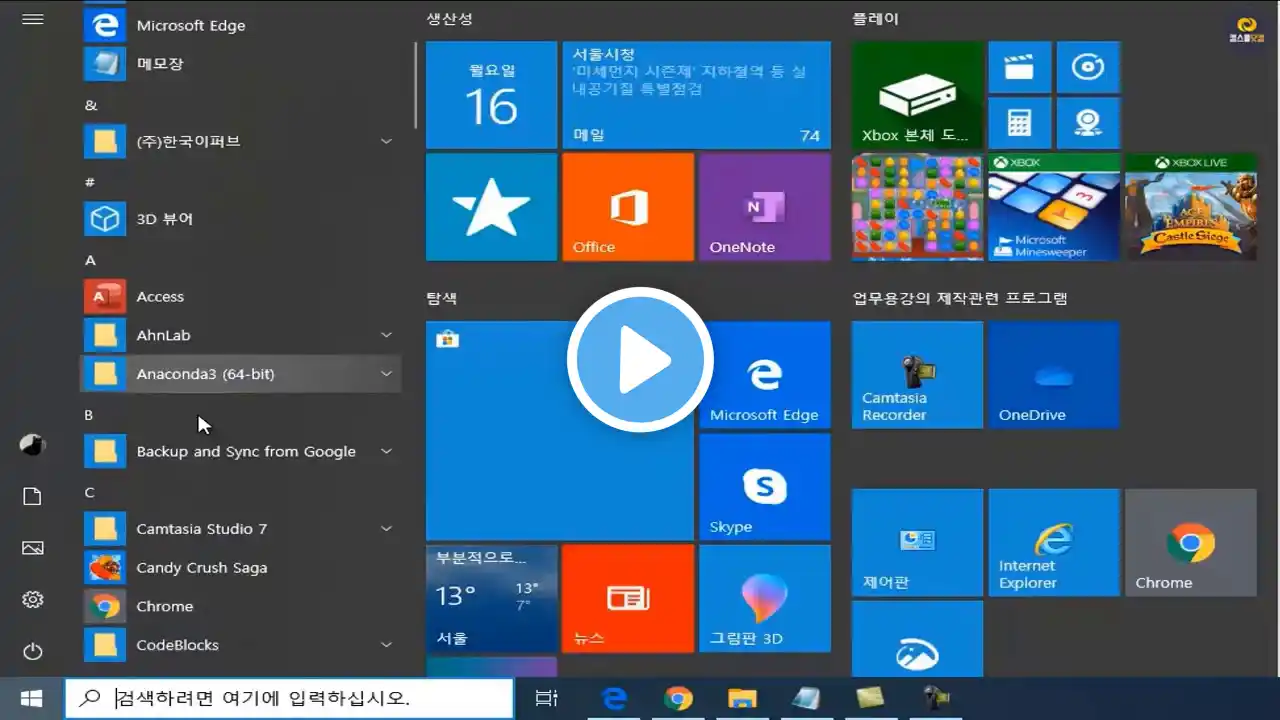Open Microsoft Edge from the app list
Image resolution: width=1280 pixels, height=720 pixels.
240,25
